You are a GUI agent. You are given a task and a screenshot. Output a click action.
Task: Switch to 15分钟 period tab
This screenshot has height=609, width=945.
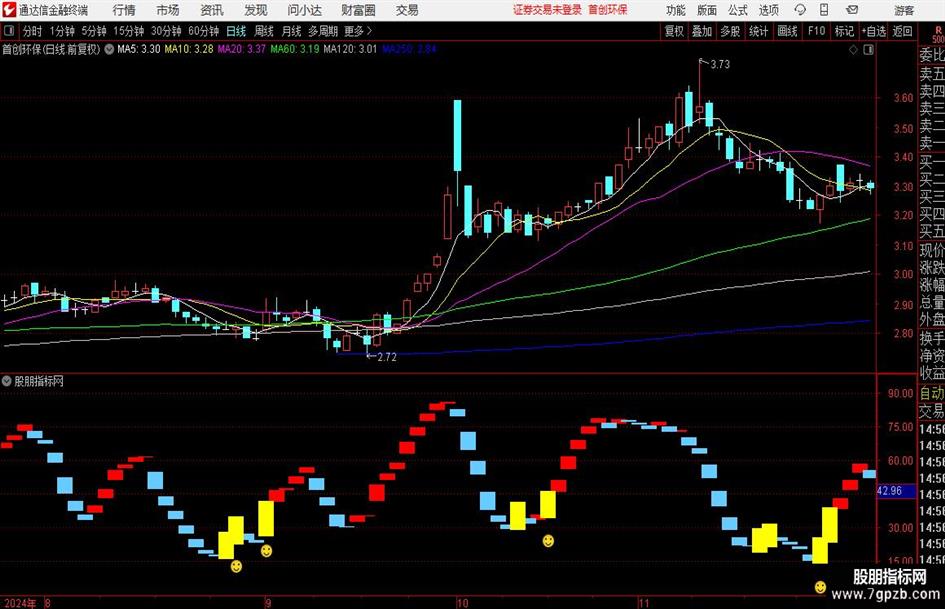click(x=128, y=31)
